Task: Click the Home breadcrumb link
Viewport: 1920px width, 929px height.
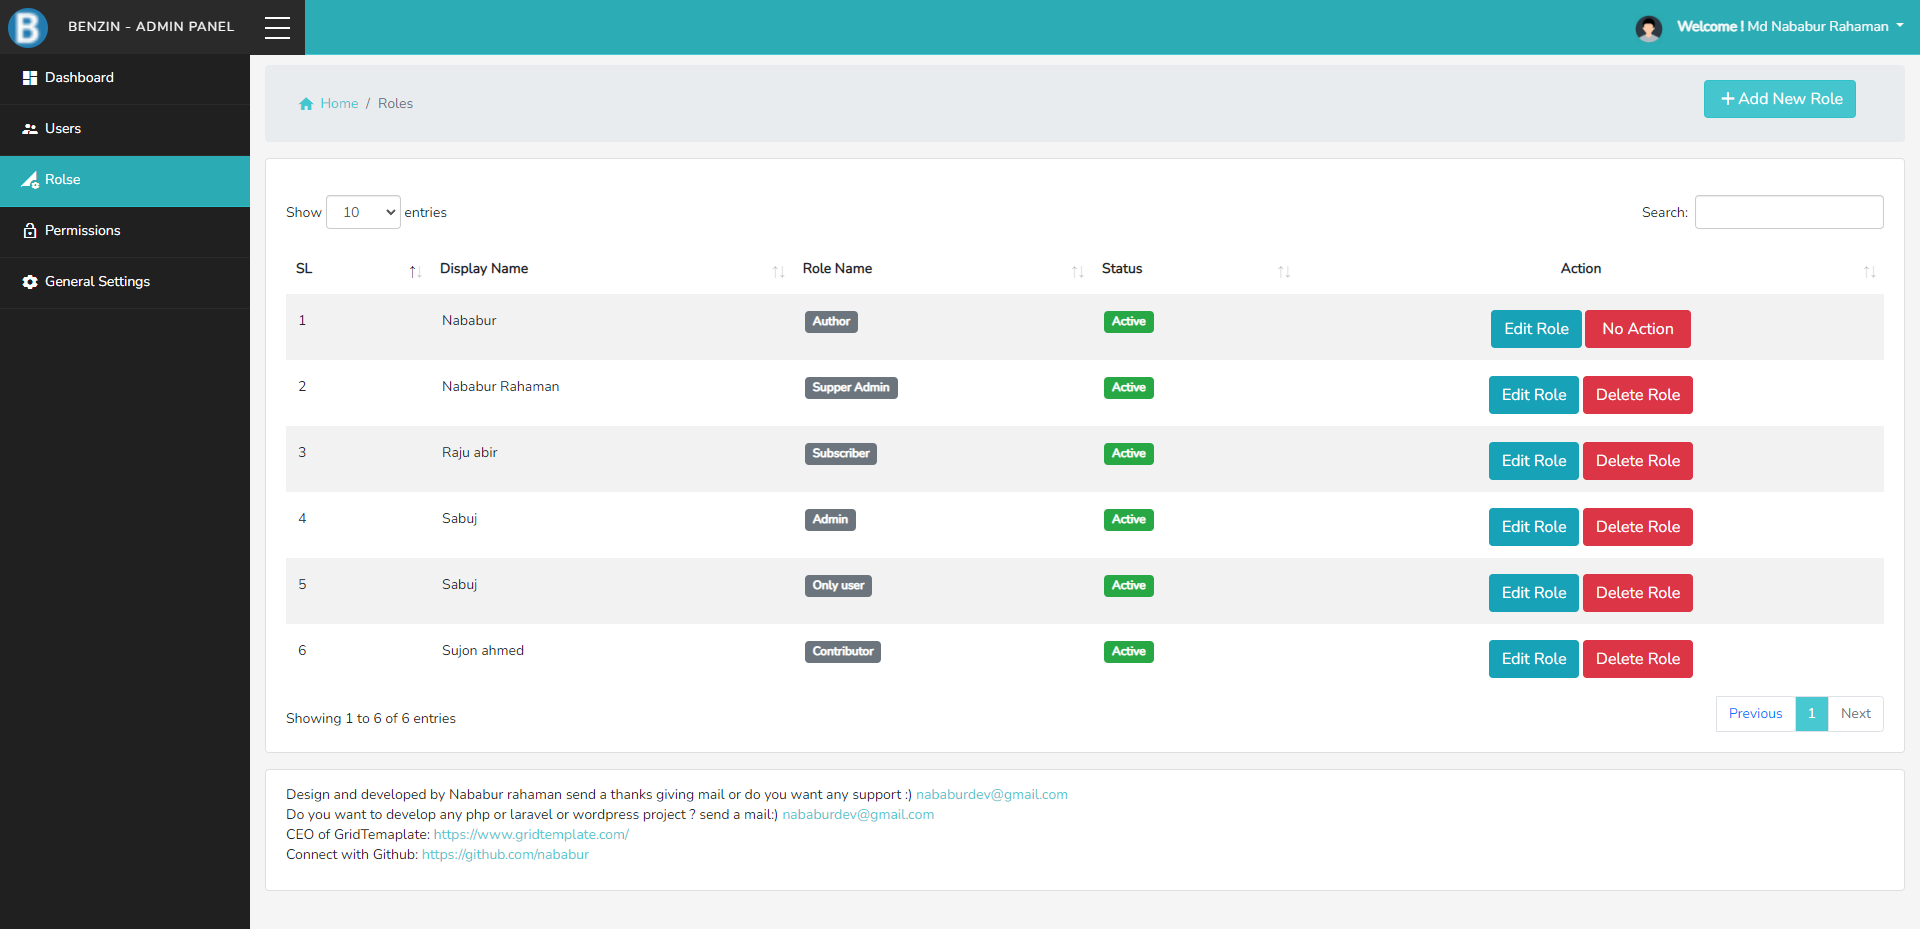Action: (x=339, y=104)
